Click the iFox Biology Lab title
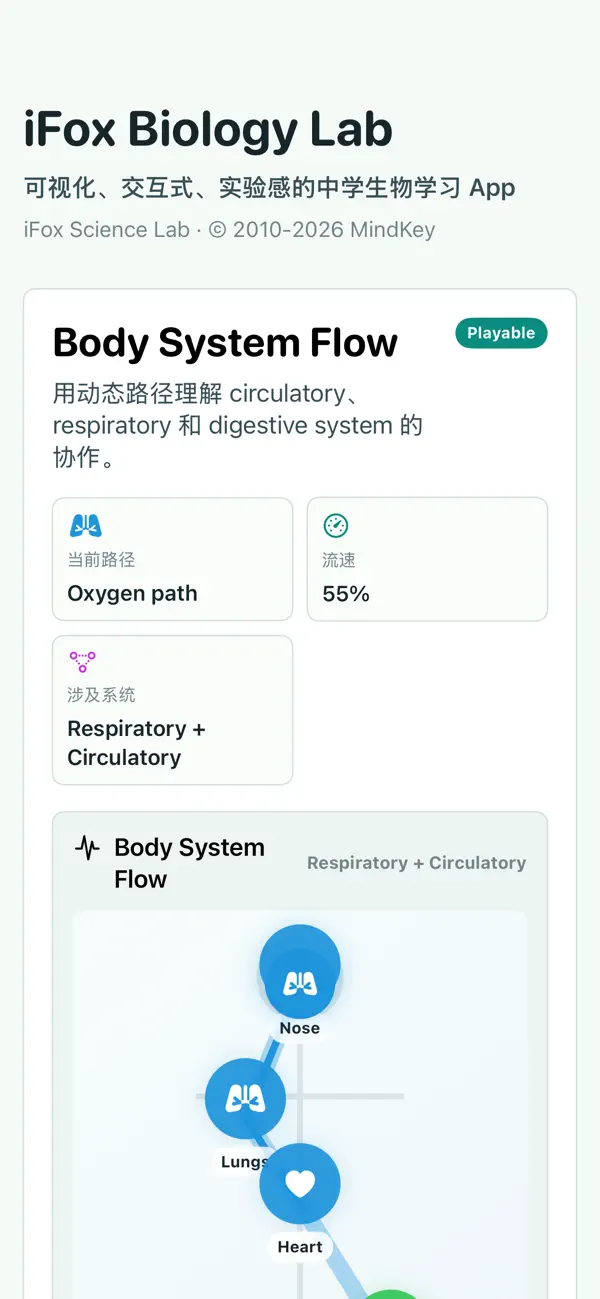600x1299 pixels. click(x=208, y=130)
